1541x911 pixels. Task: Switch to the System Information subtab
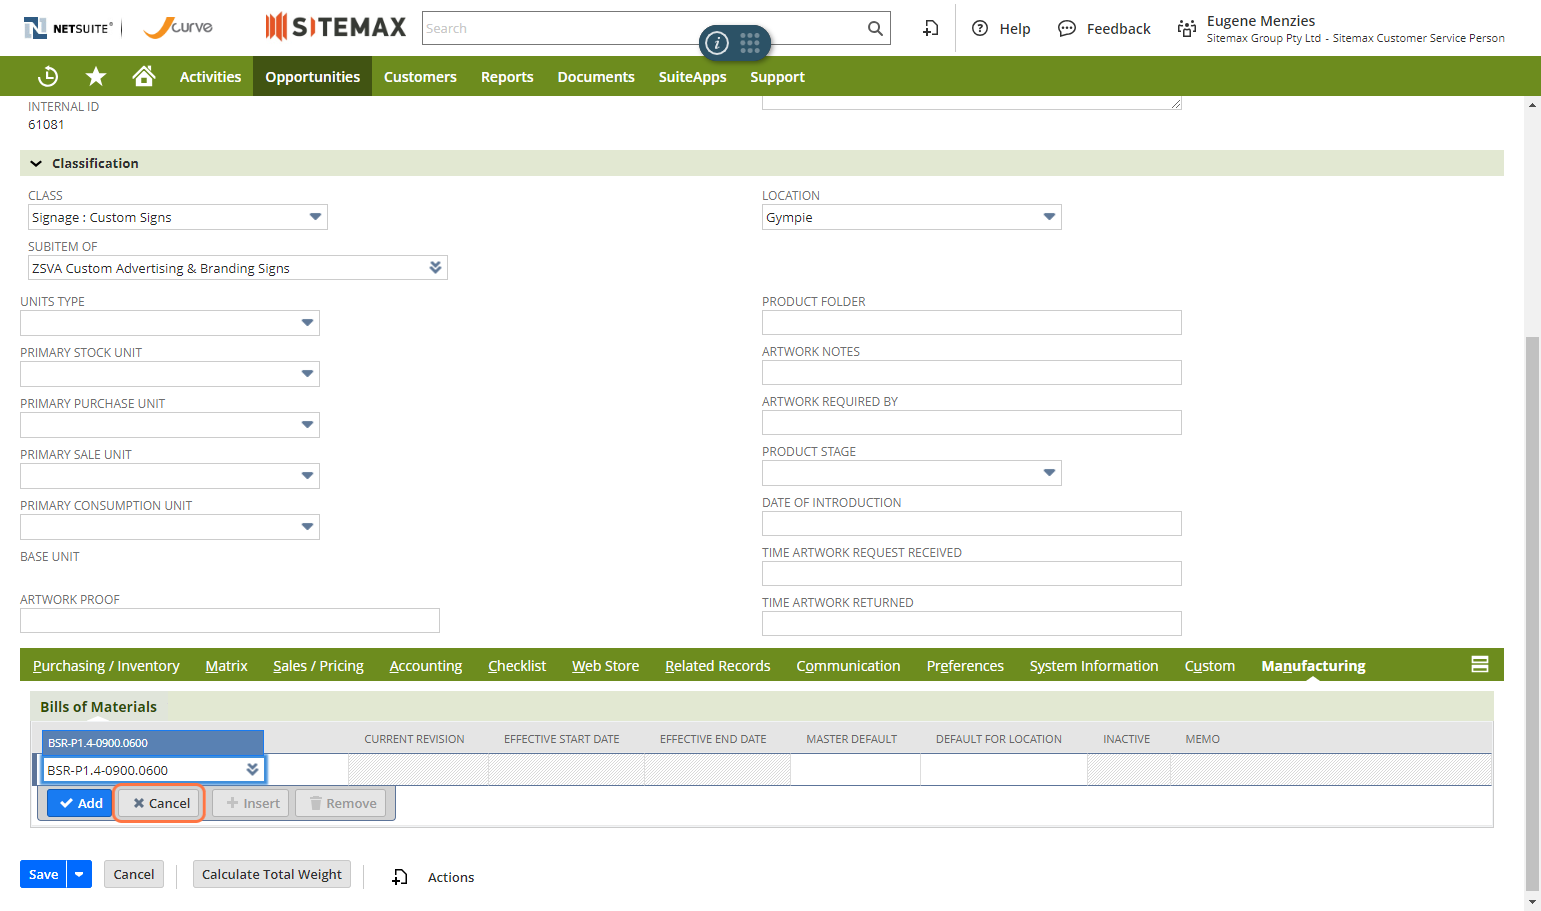pos(1094,665)
